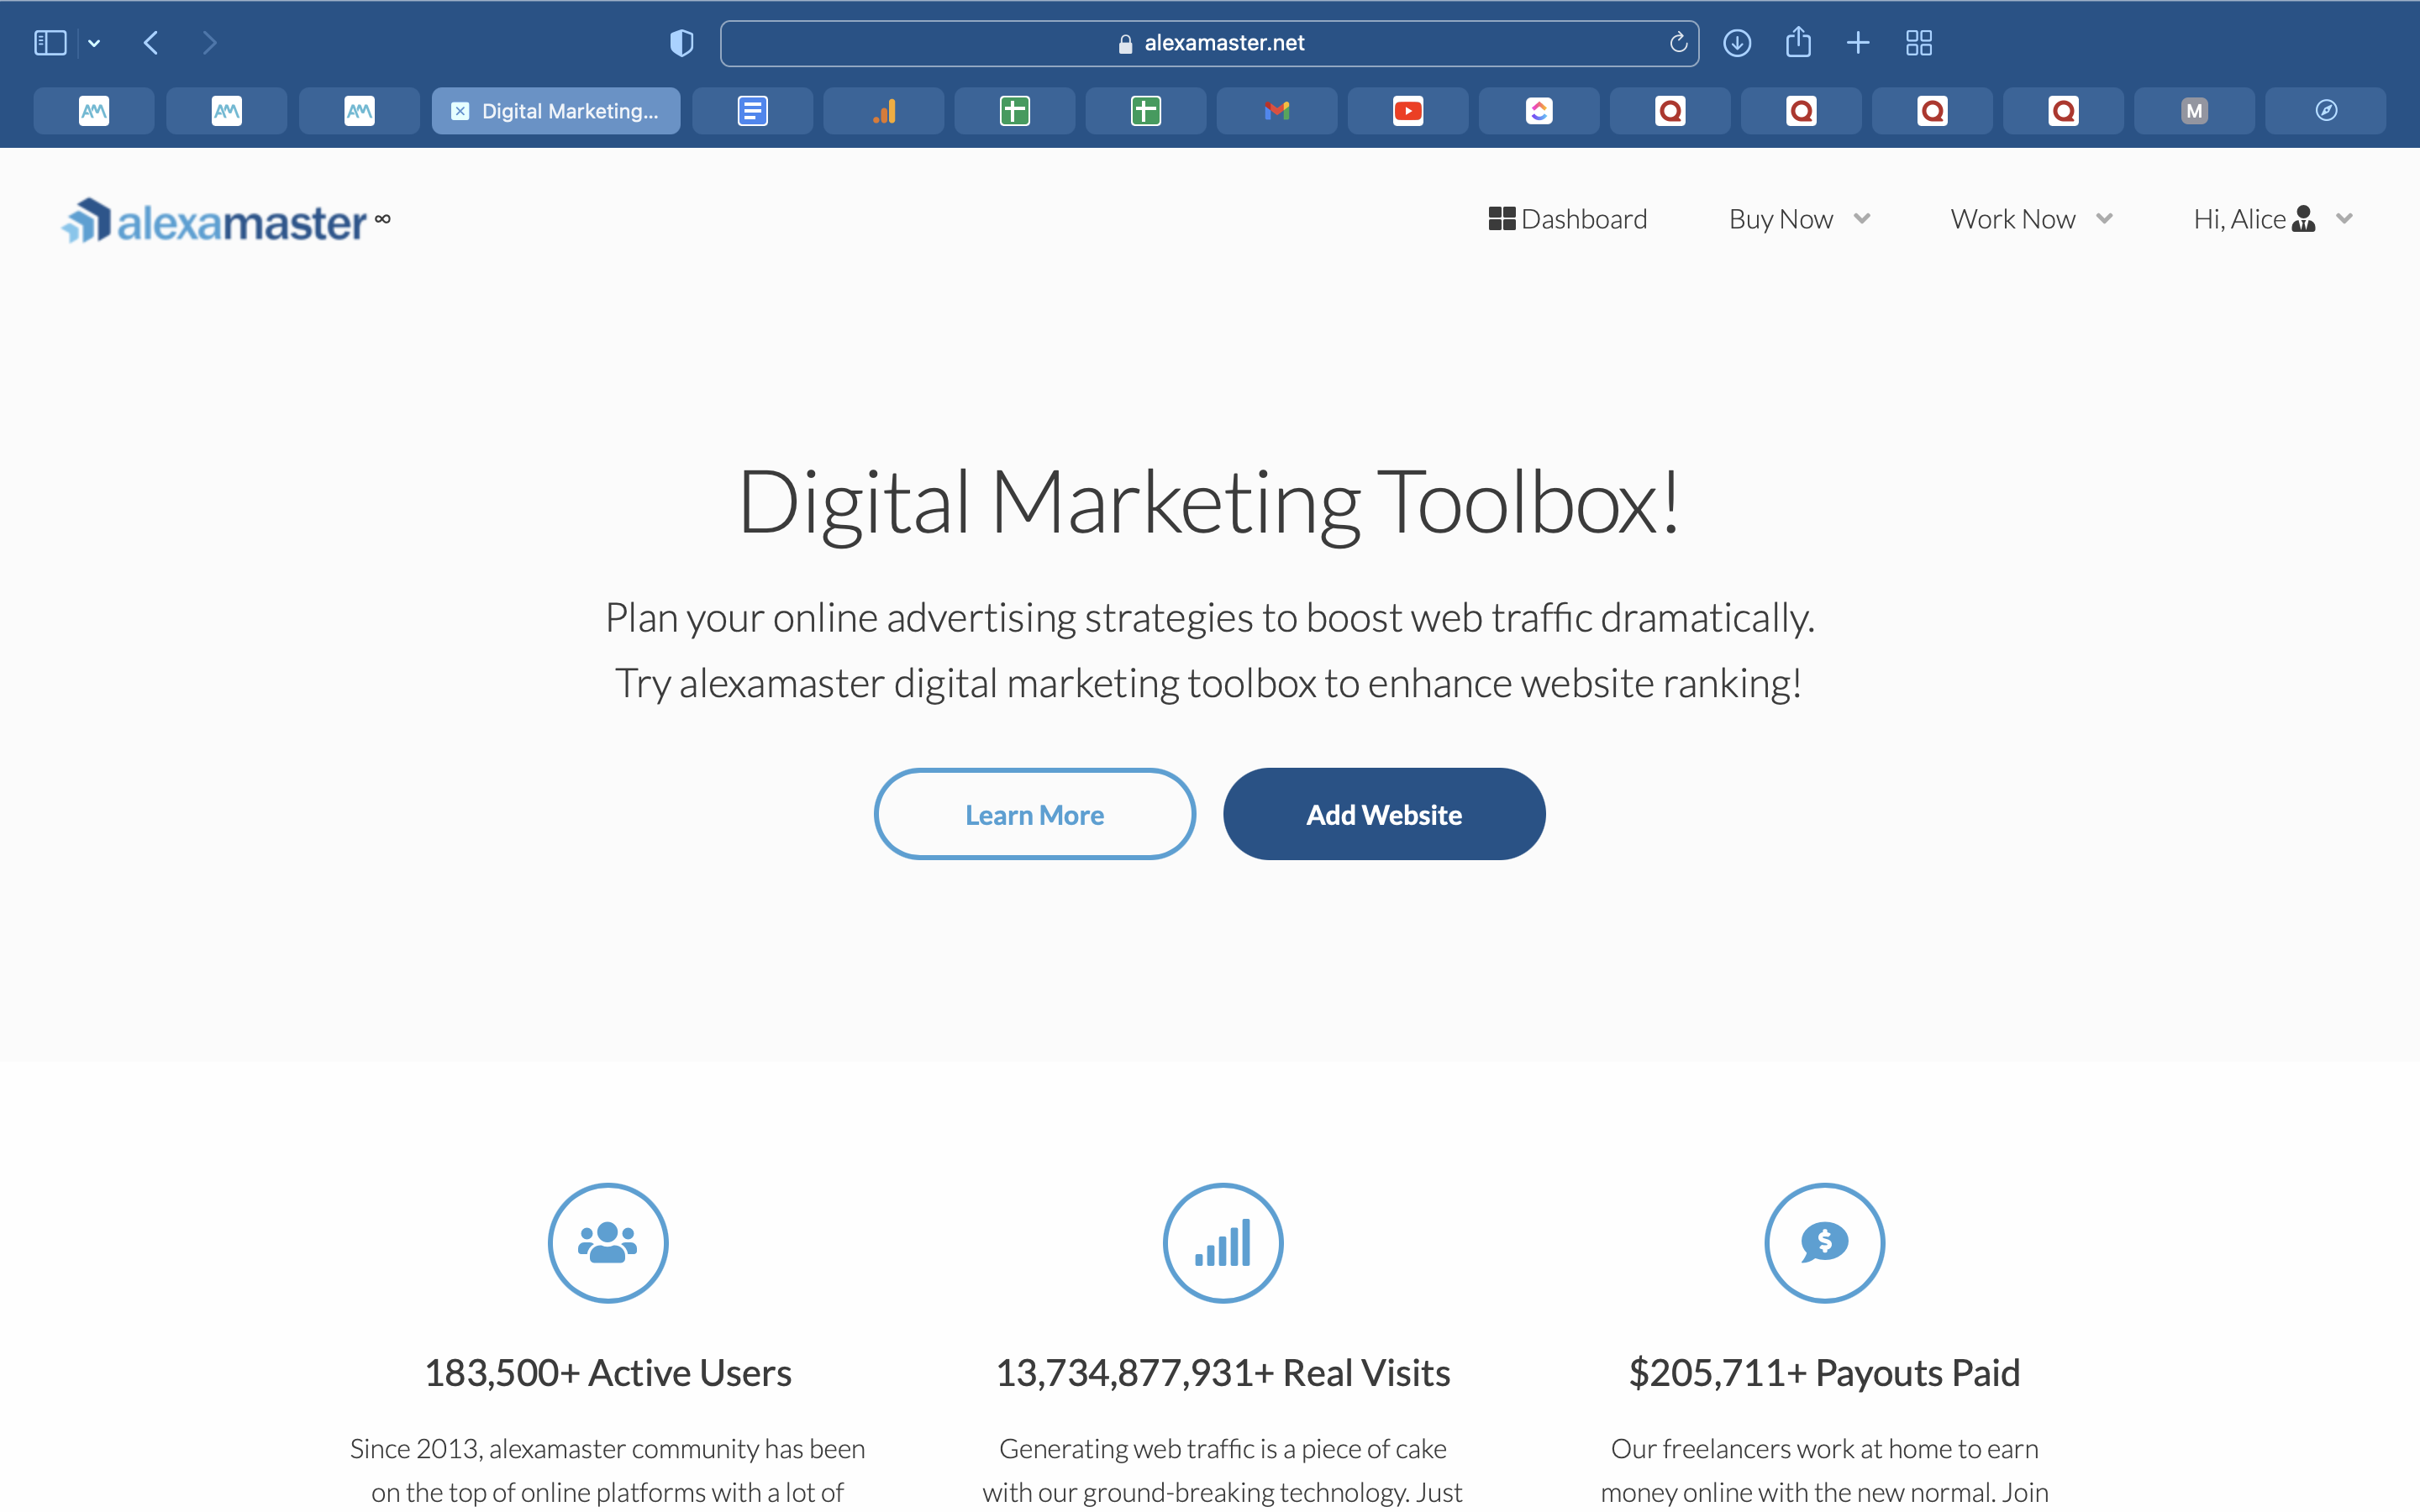Click the Real Visits bar chart icon
2420x1512 pixels.
coord(1223,1243)
